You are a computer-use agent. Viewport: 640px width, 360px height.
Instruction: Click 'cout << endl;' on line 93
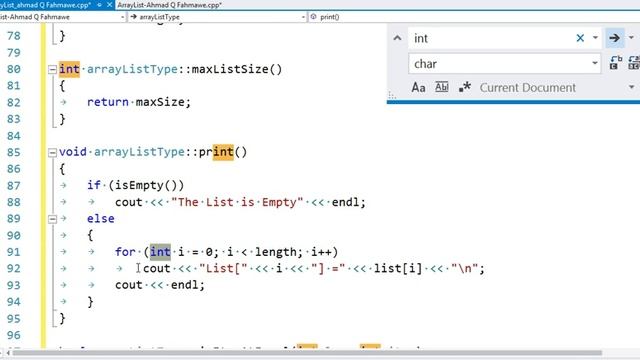click(x=160, y=285)
